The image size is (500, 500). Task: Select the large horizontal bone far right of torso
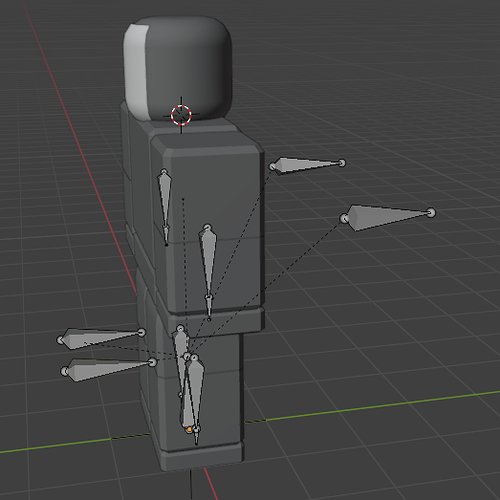click(388, 217)
